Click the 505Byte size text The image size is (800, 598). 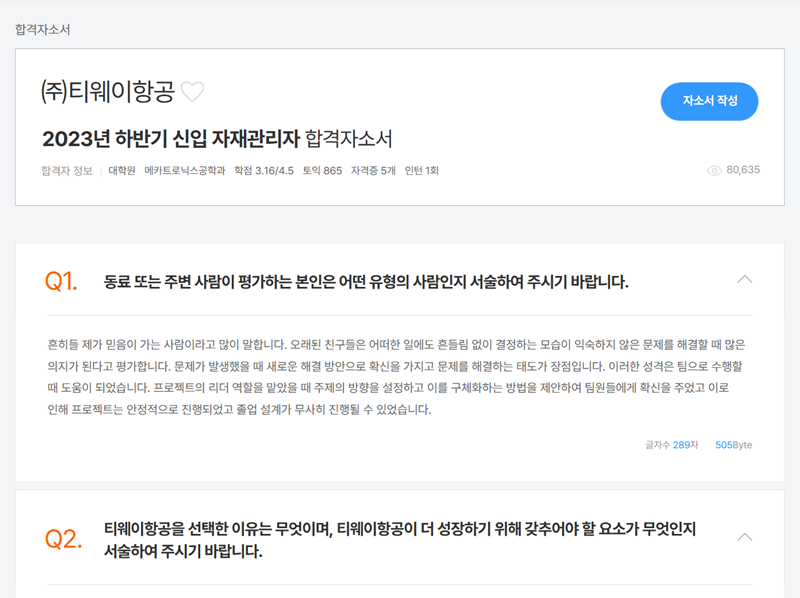[734, 445]
